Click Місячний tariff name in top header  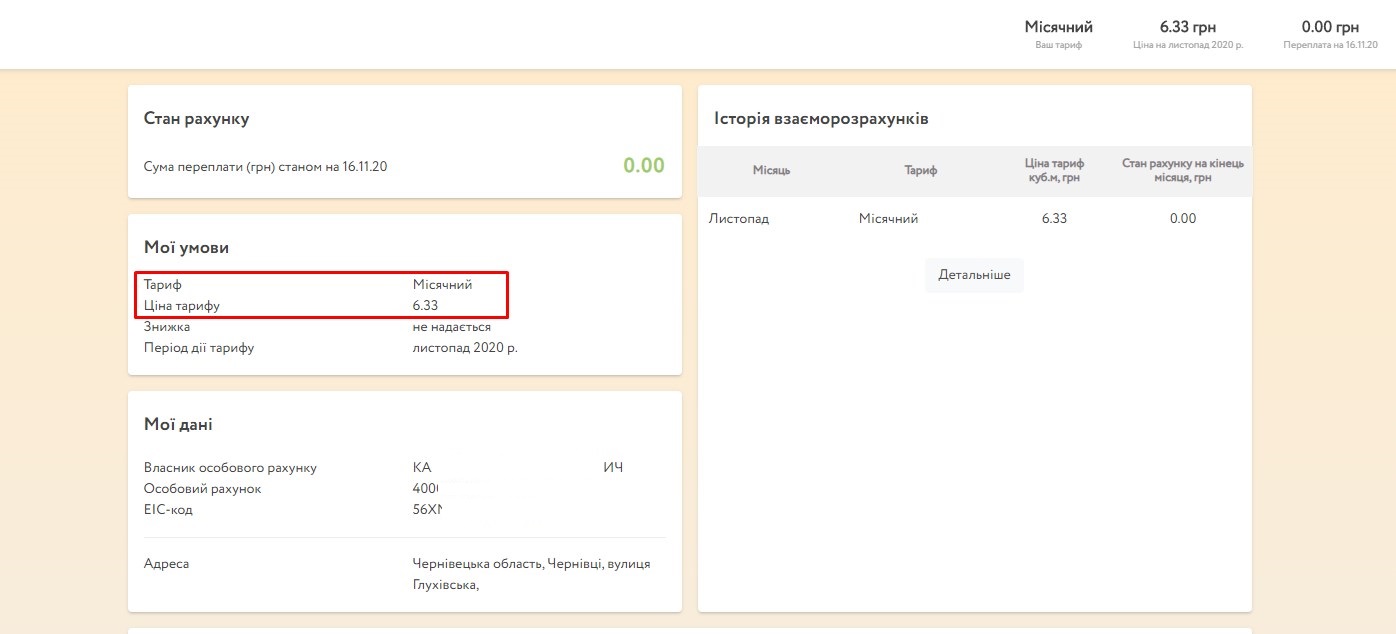[x=1058, y=27]
